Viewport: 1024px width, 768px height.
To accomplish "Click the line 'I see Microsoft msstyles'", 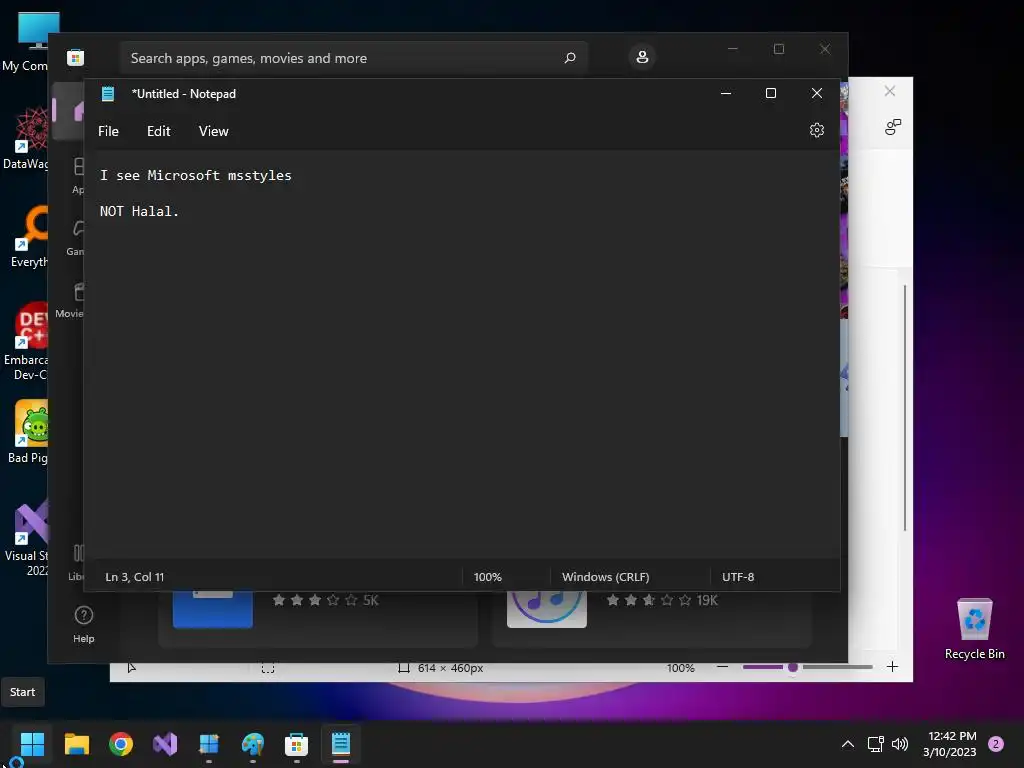I will click(x=196, y=175).
